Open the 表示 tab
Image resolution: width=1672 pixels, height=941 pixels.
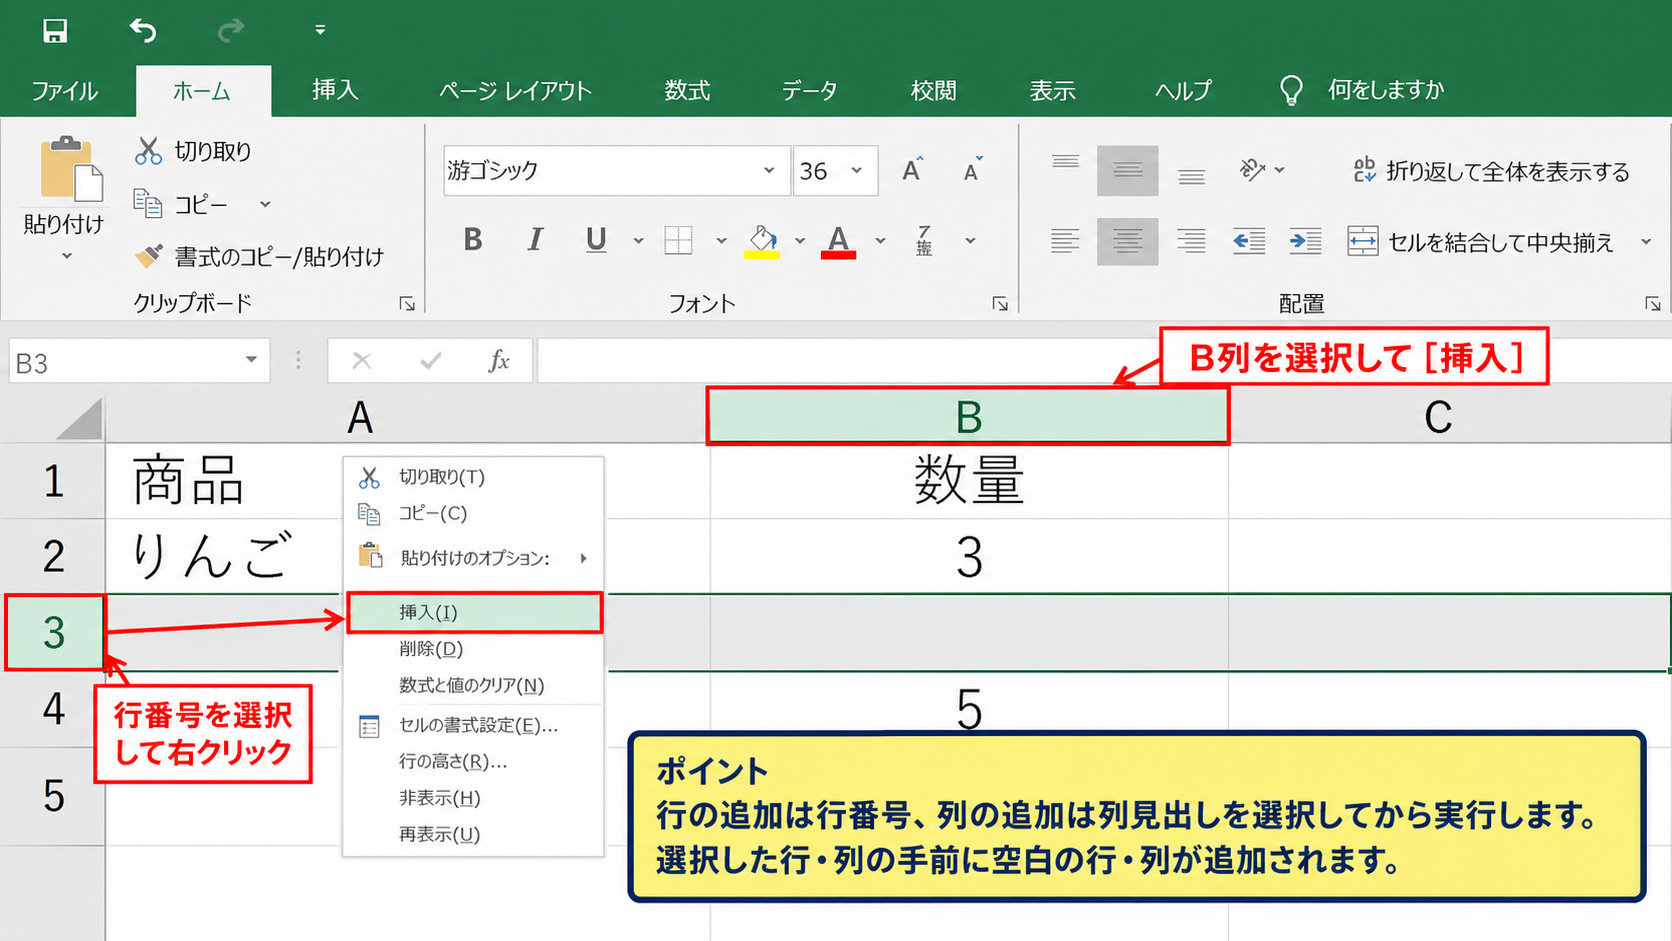pos(1052,91)
